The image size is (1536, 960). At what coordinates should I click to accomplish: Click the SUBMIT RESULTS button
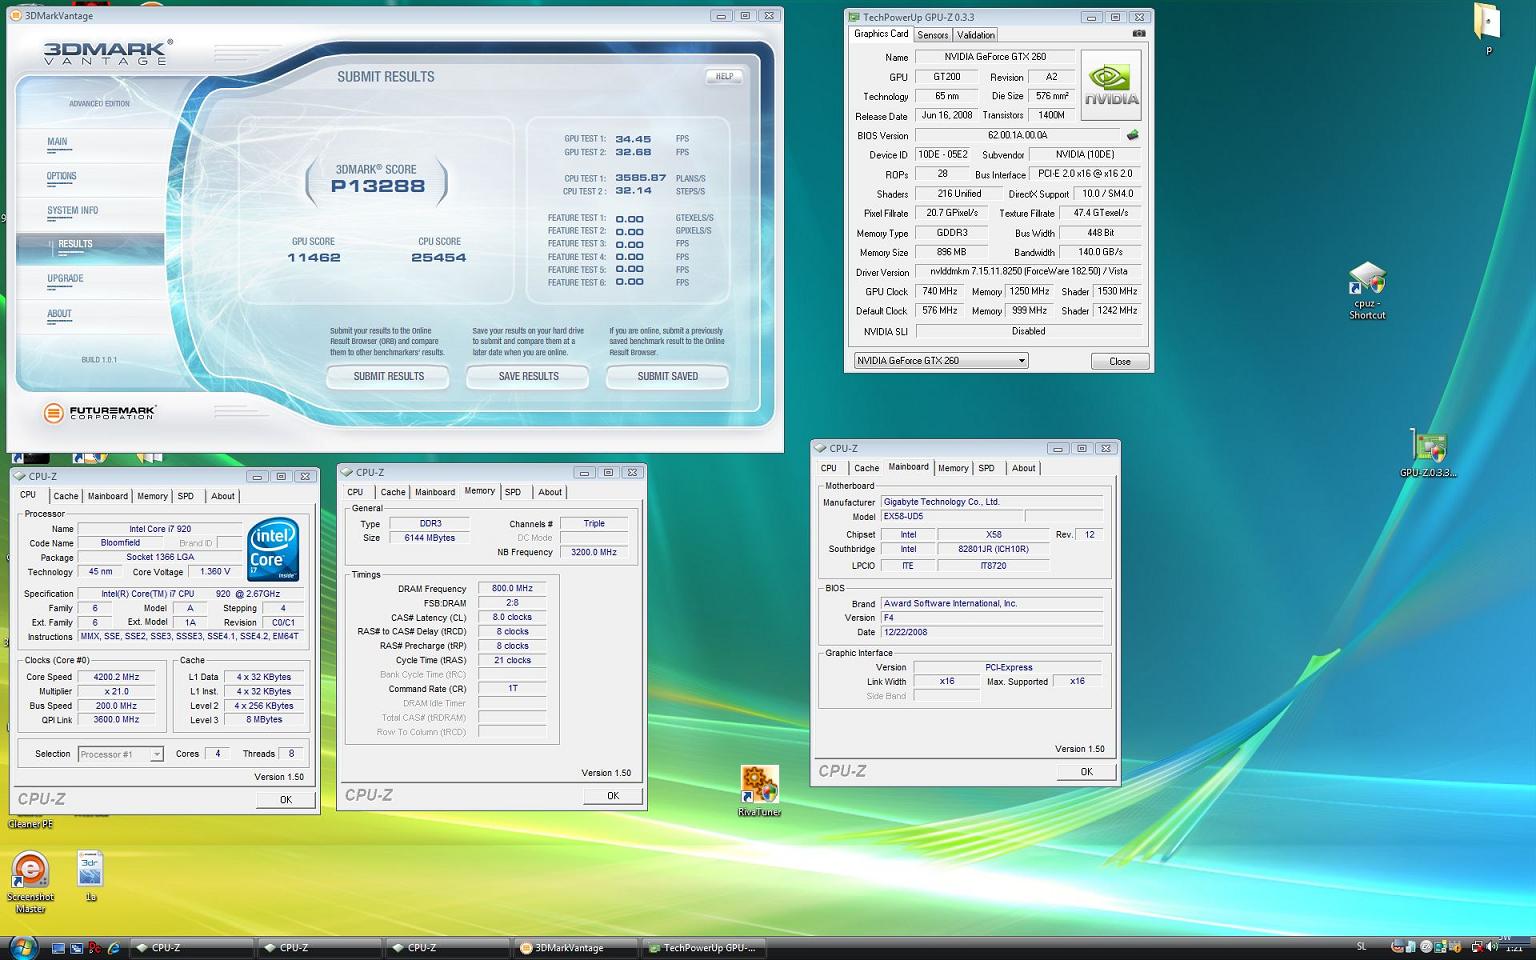(x=388, y=376)
